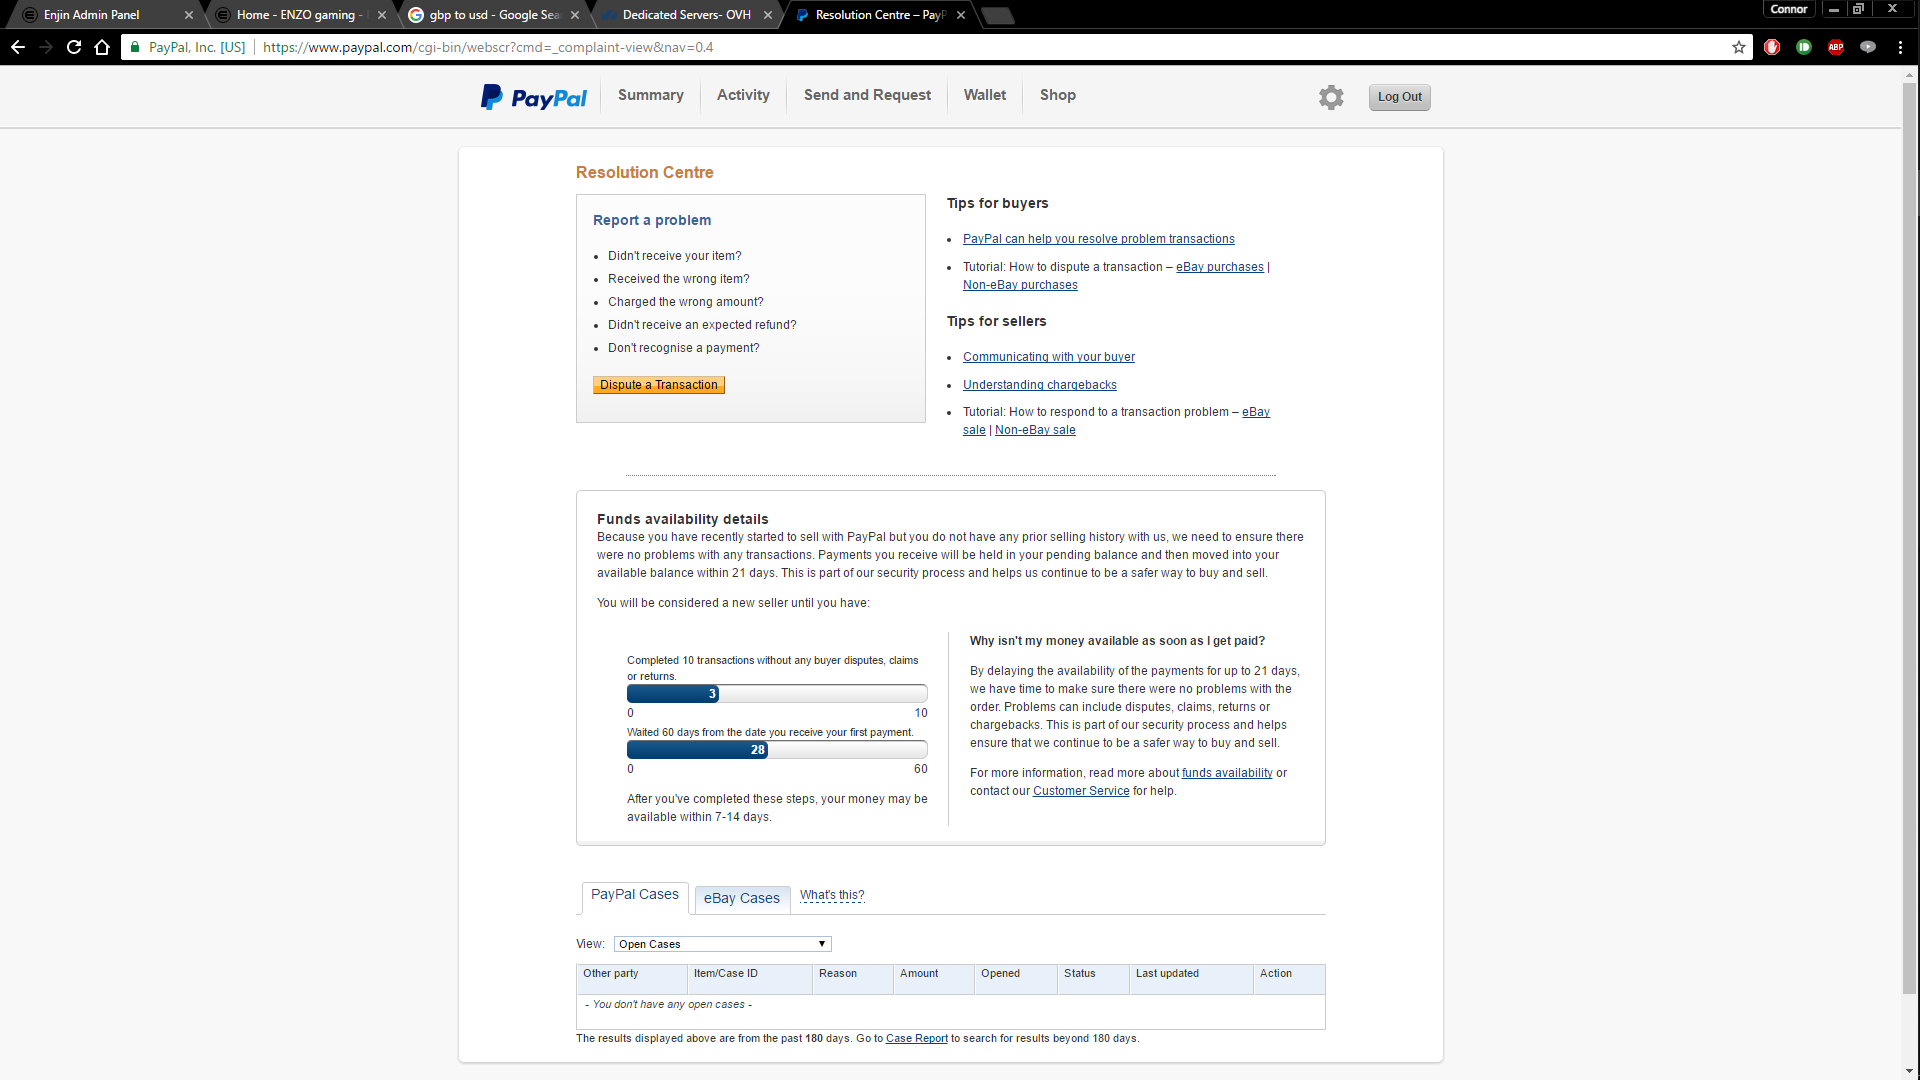The height and width of the screenshot is (1080, 1920).
Task: Open Chrome three-dot menu
Action: coord(1900,47)
